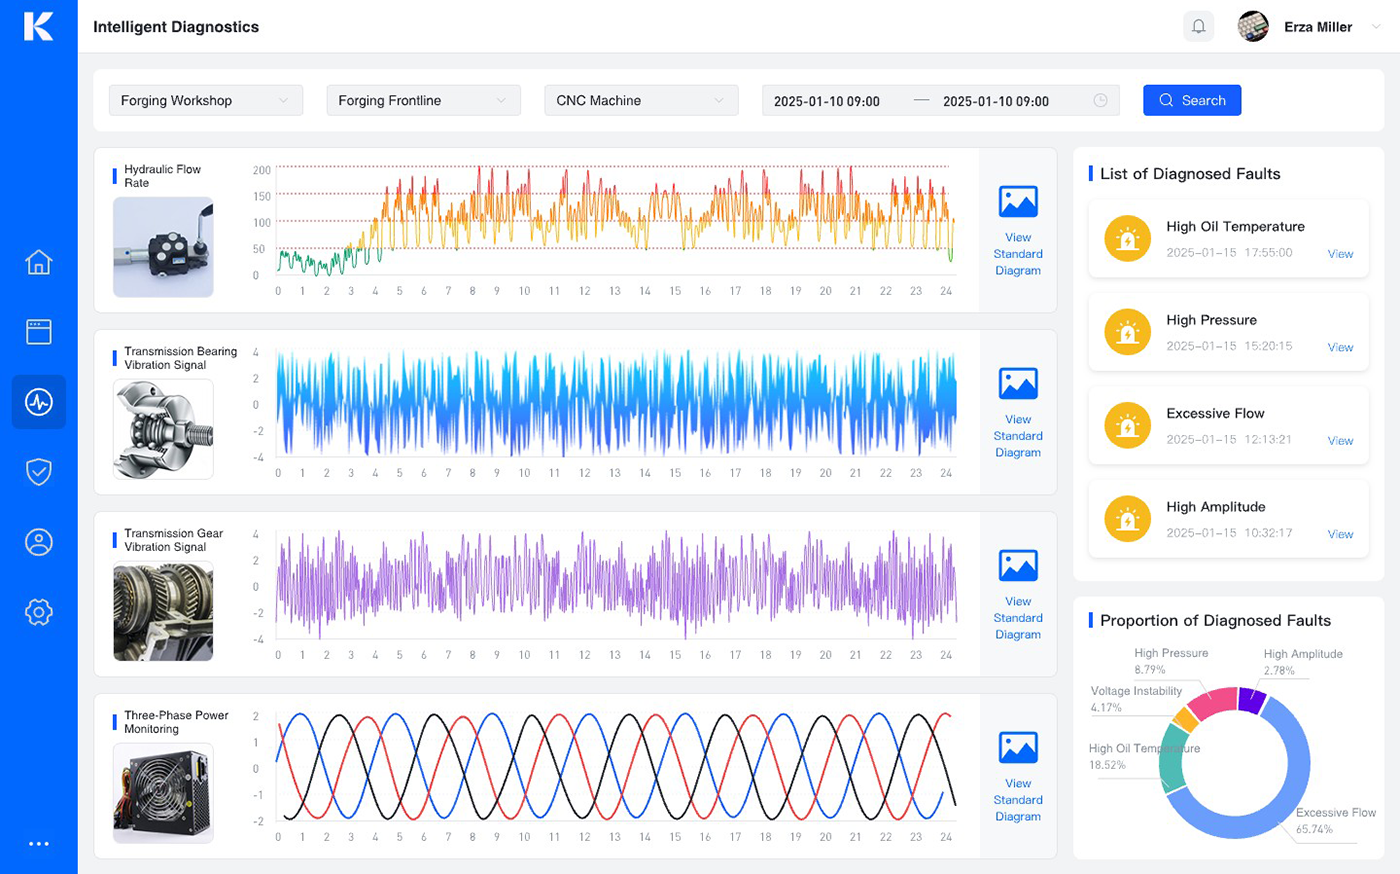
Task: Click the clock icon in date range
Action: point(1100,100)
